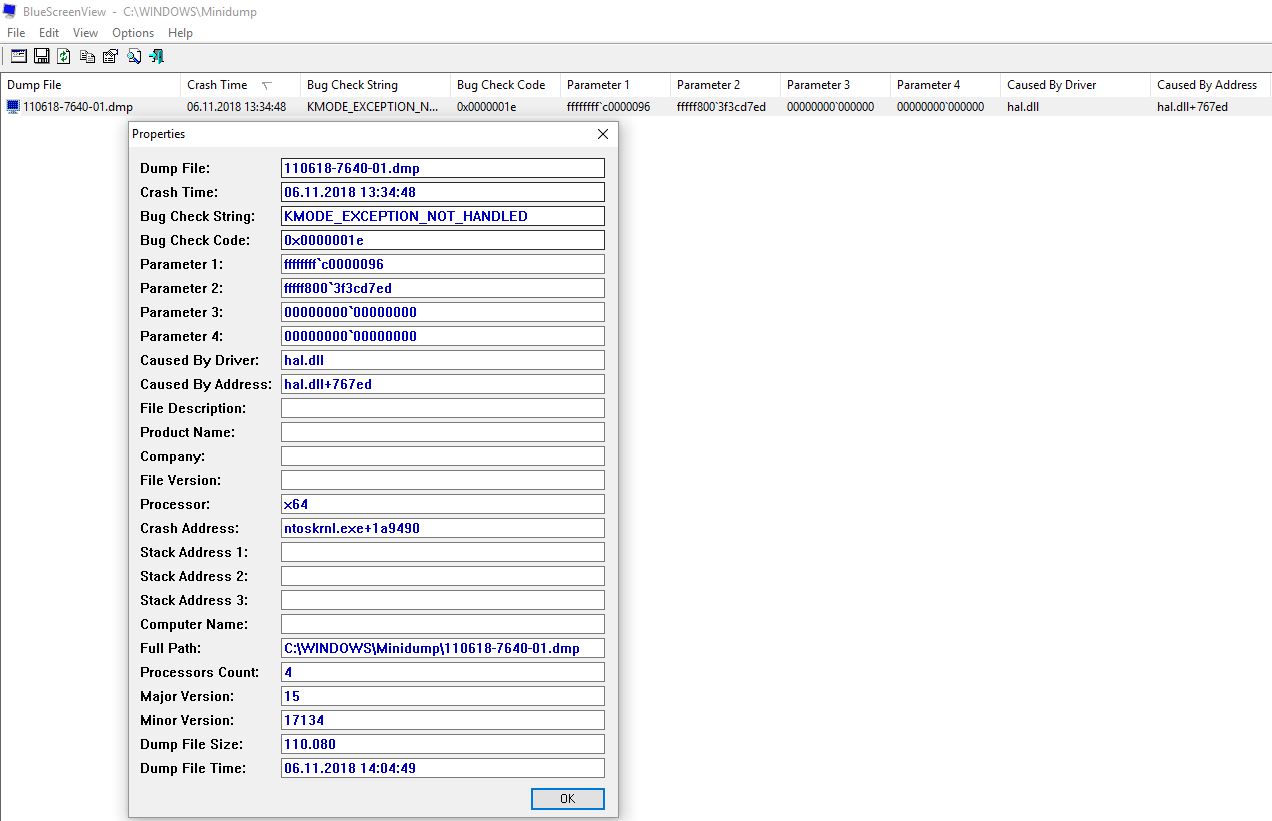Click the Minor Version field showing 17134
The height and width of the screenshot is (821, 1272).
tap(443, 720)
